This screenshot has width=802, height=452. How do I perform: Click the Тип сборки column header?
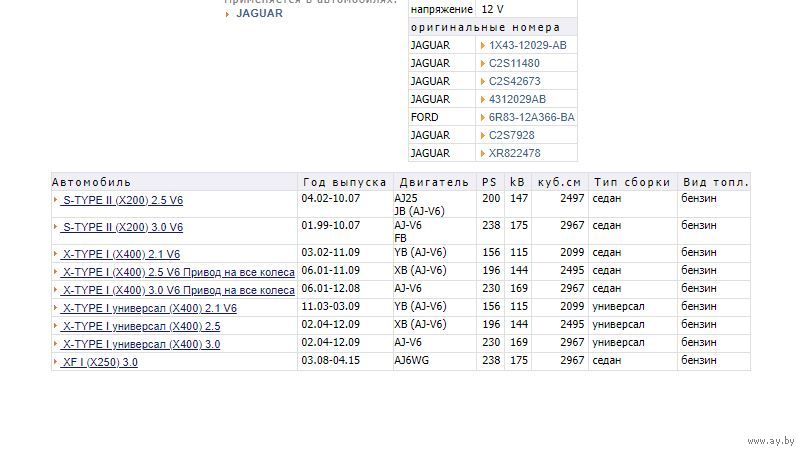pos(632,182)
